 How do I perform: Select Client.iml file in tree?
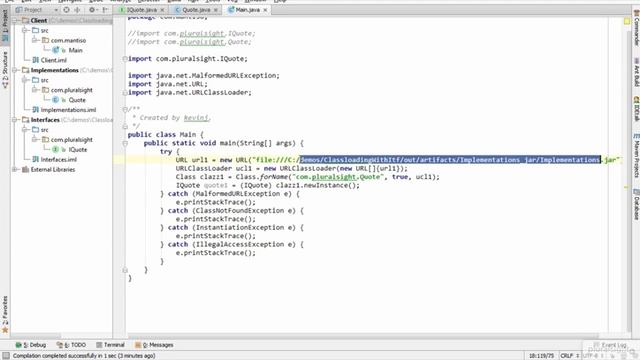click(53, 60)
